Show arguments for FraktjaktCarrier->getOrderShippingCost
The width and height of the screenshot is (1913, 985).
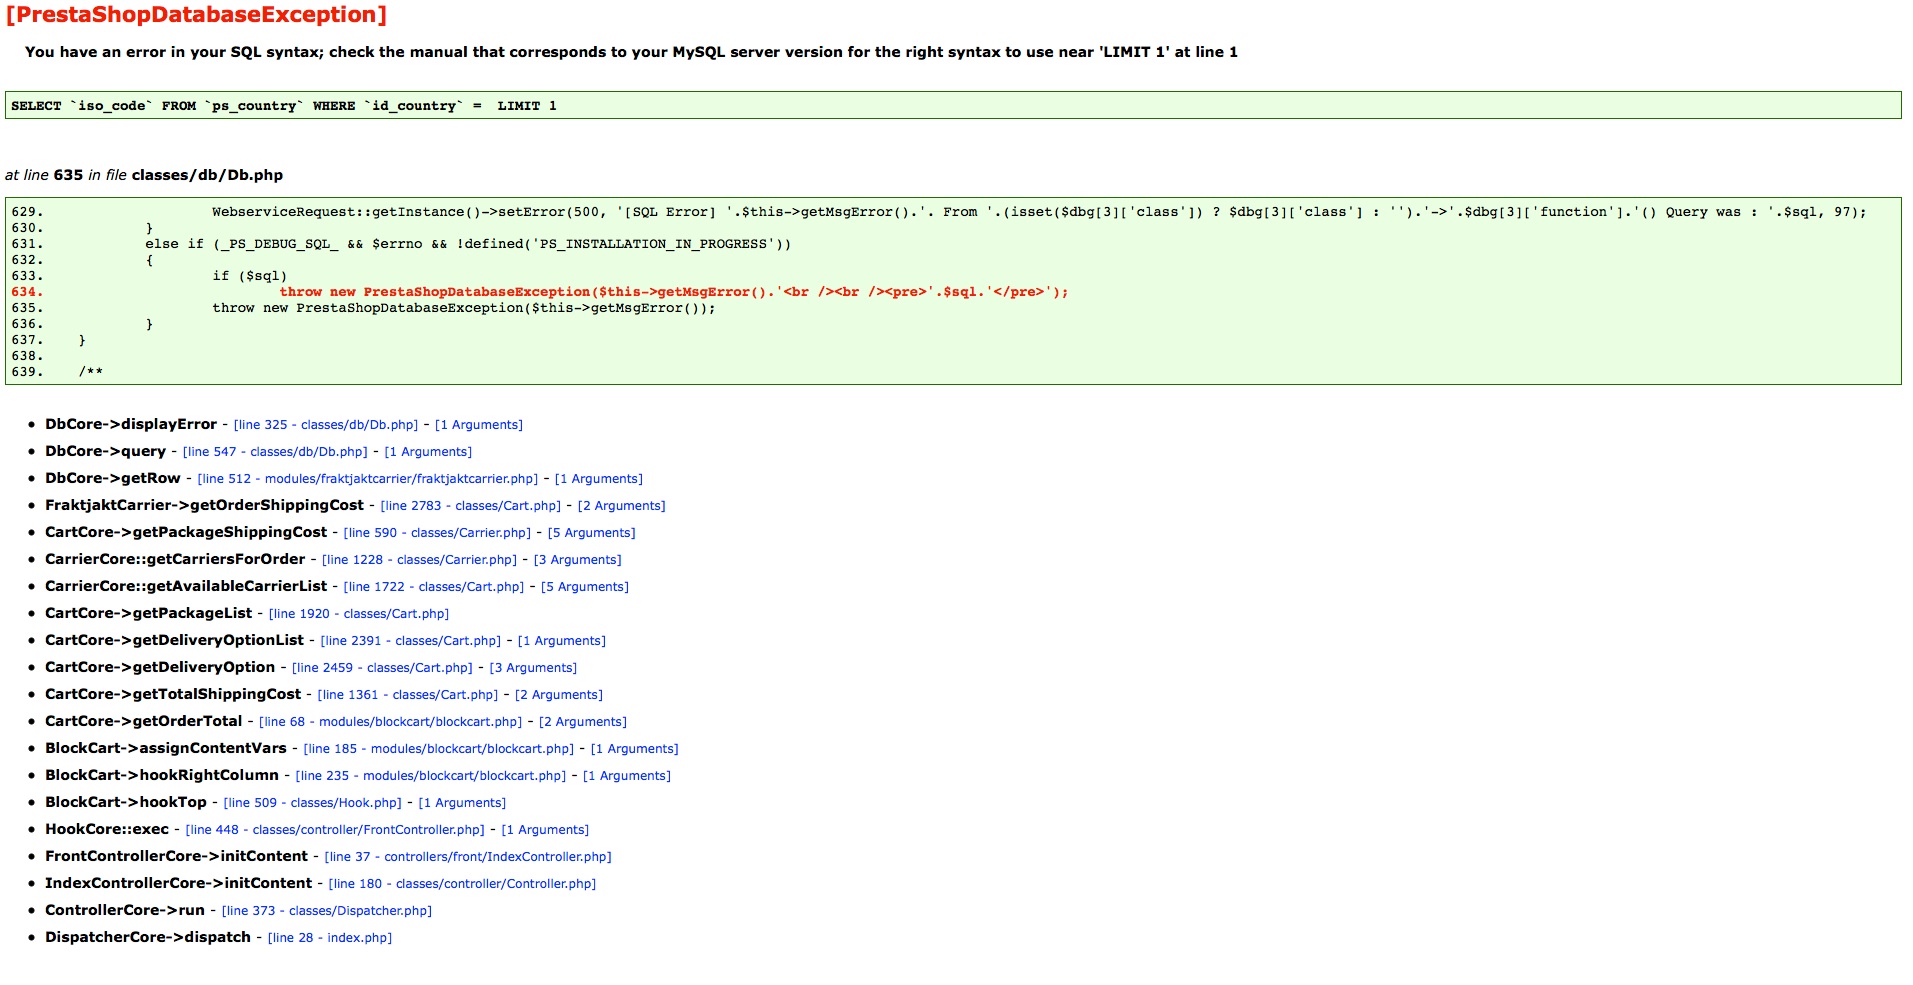[622, 506]
